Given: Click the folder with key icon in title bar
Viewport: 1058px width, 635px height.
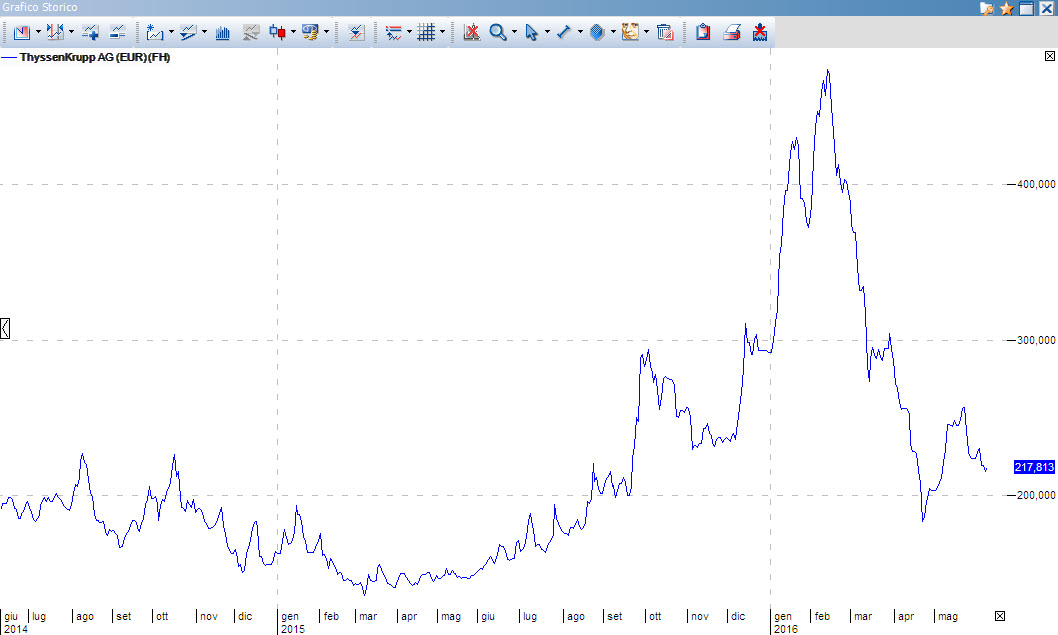Looking at the screenshot, I should [x=987, y=8].
